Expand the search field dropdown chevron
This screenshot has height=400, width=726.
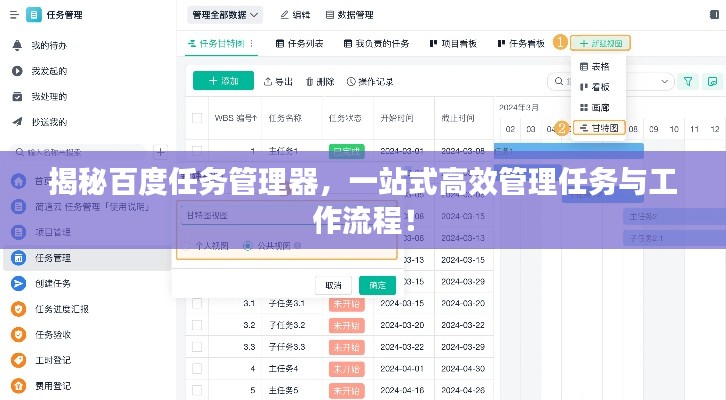pyautogui.click(x=664, y=81)
